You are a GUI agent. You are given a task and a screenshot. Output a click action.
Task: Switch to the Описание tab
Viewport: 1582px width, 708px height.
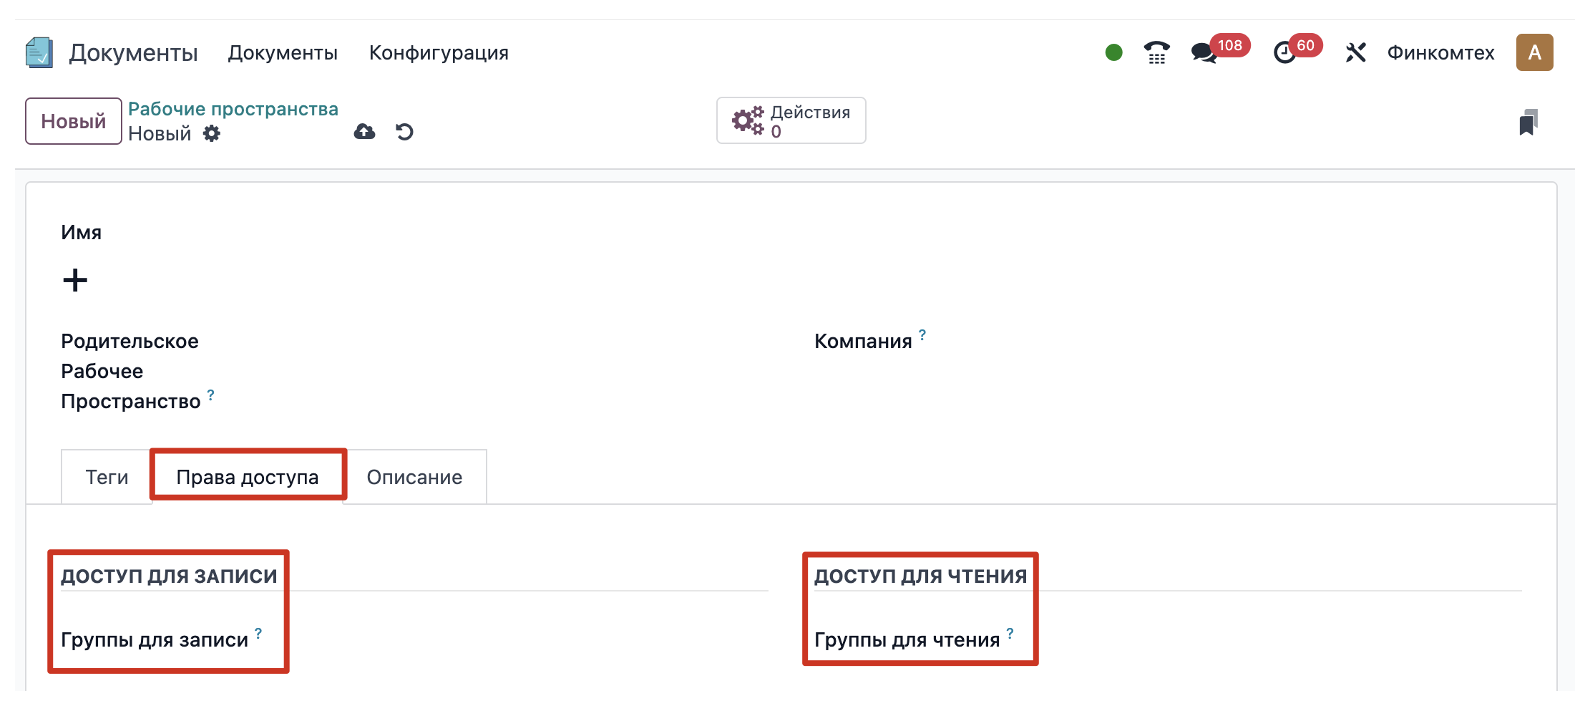[x=414, y=478]
